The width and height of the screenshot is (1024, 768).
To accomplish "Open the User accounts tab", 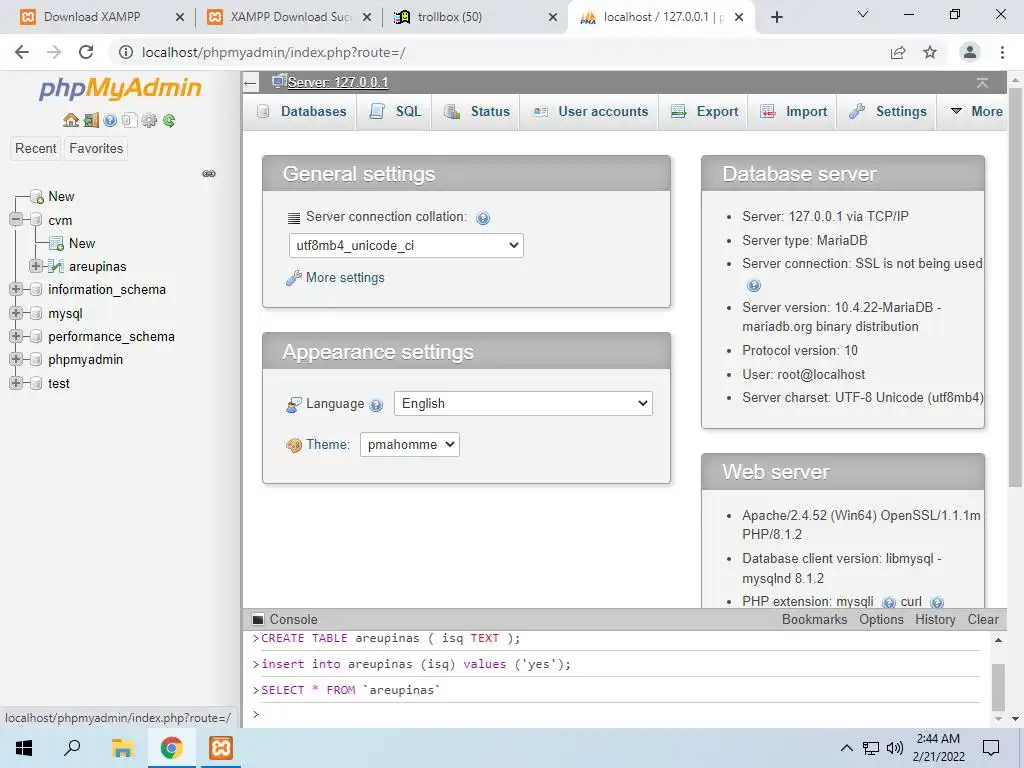I will click(x=590, y=112).
